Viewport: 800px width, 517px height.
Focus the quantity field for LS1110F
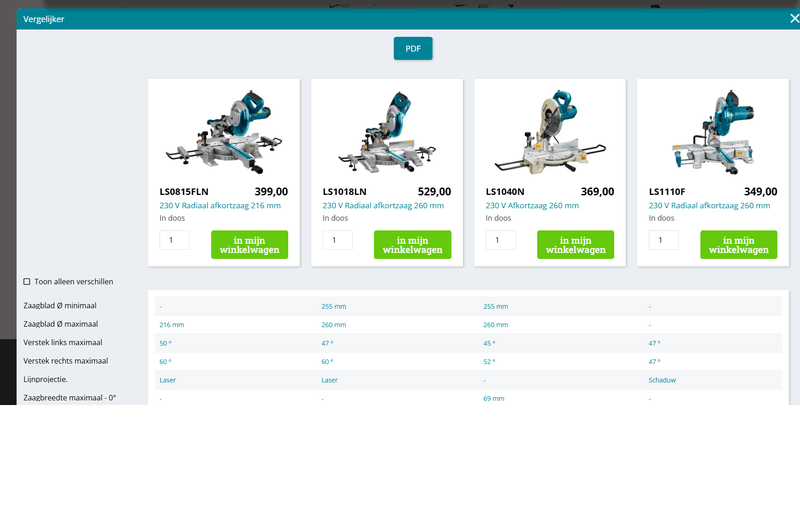(x=664, y=240)
